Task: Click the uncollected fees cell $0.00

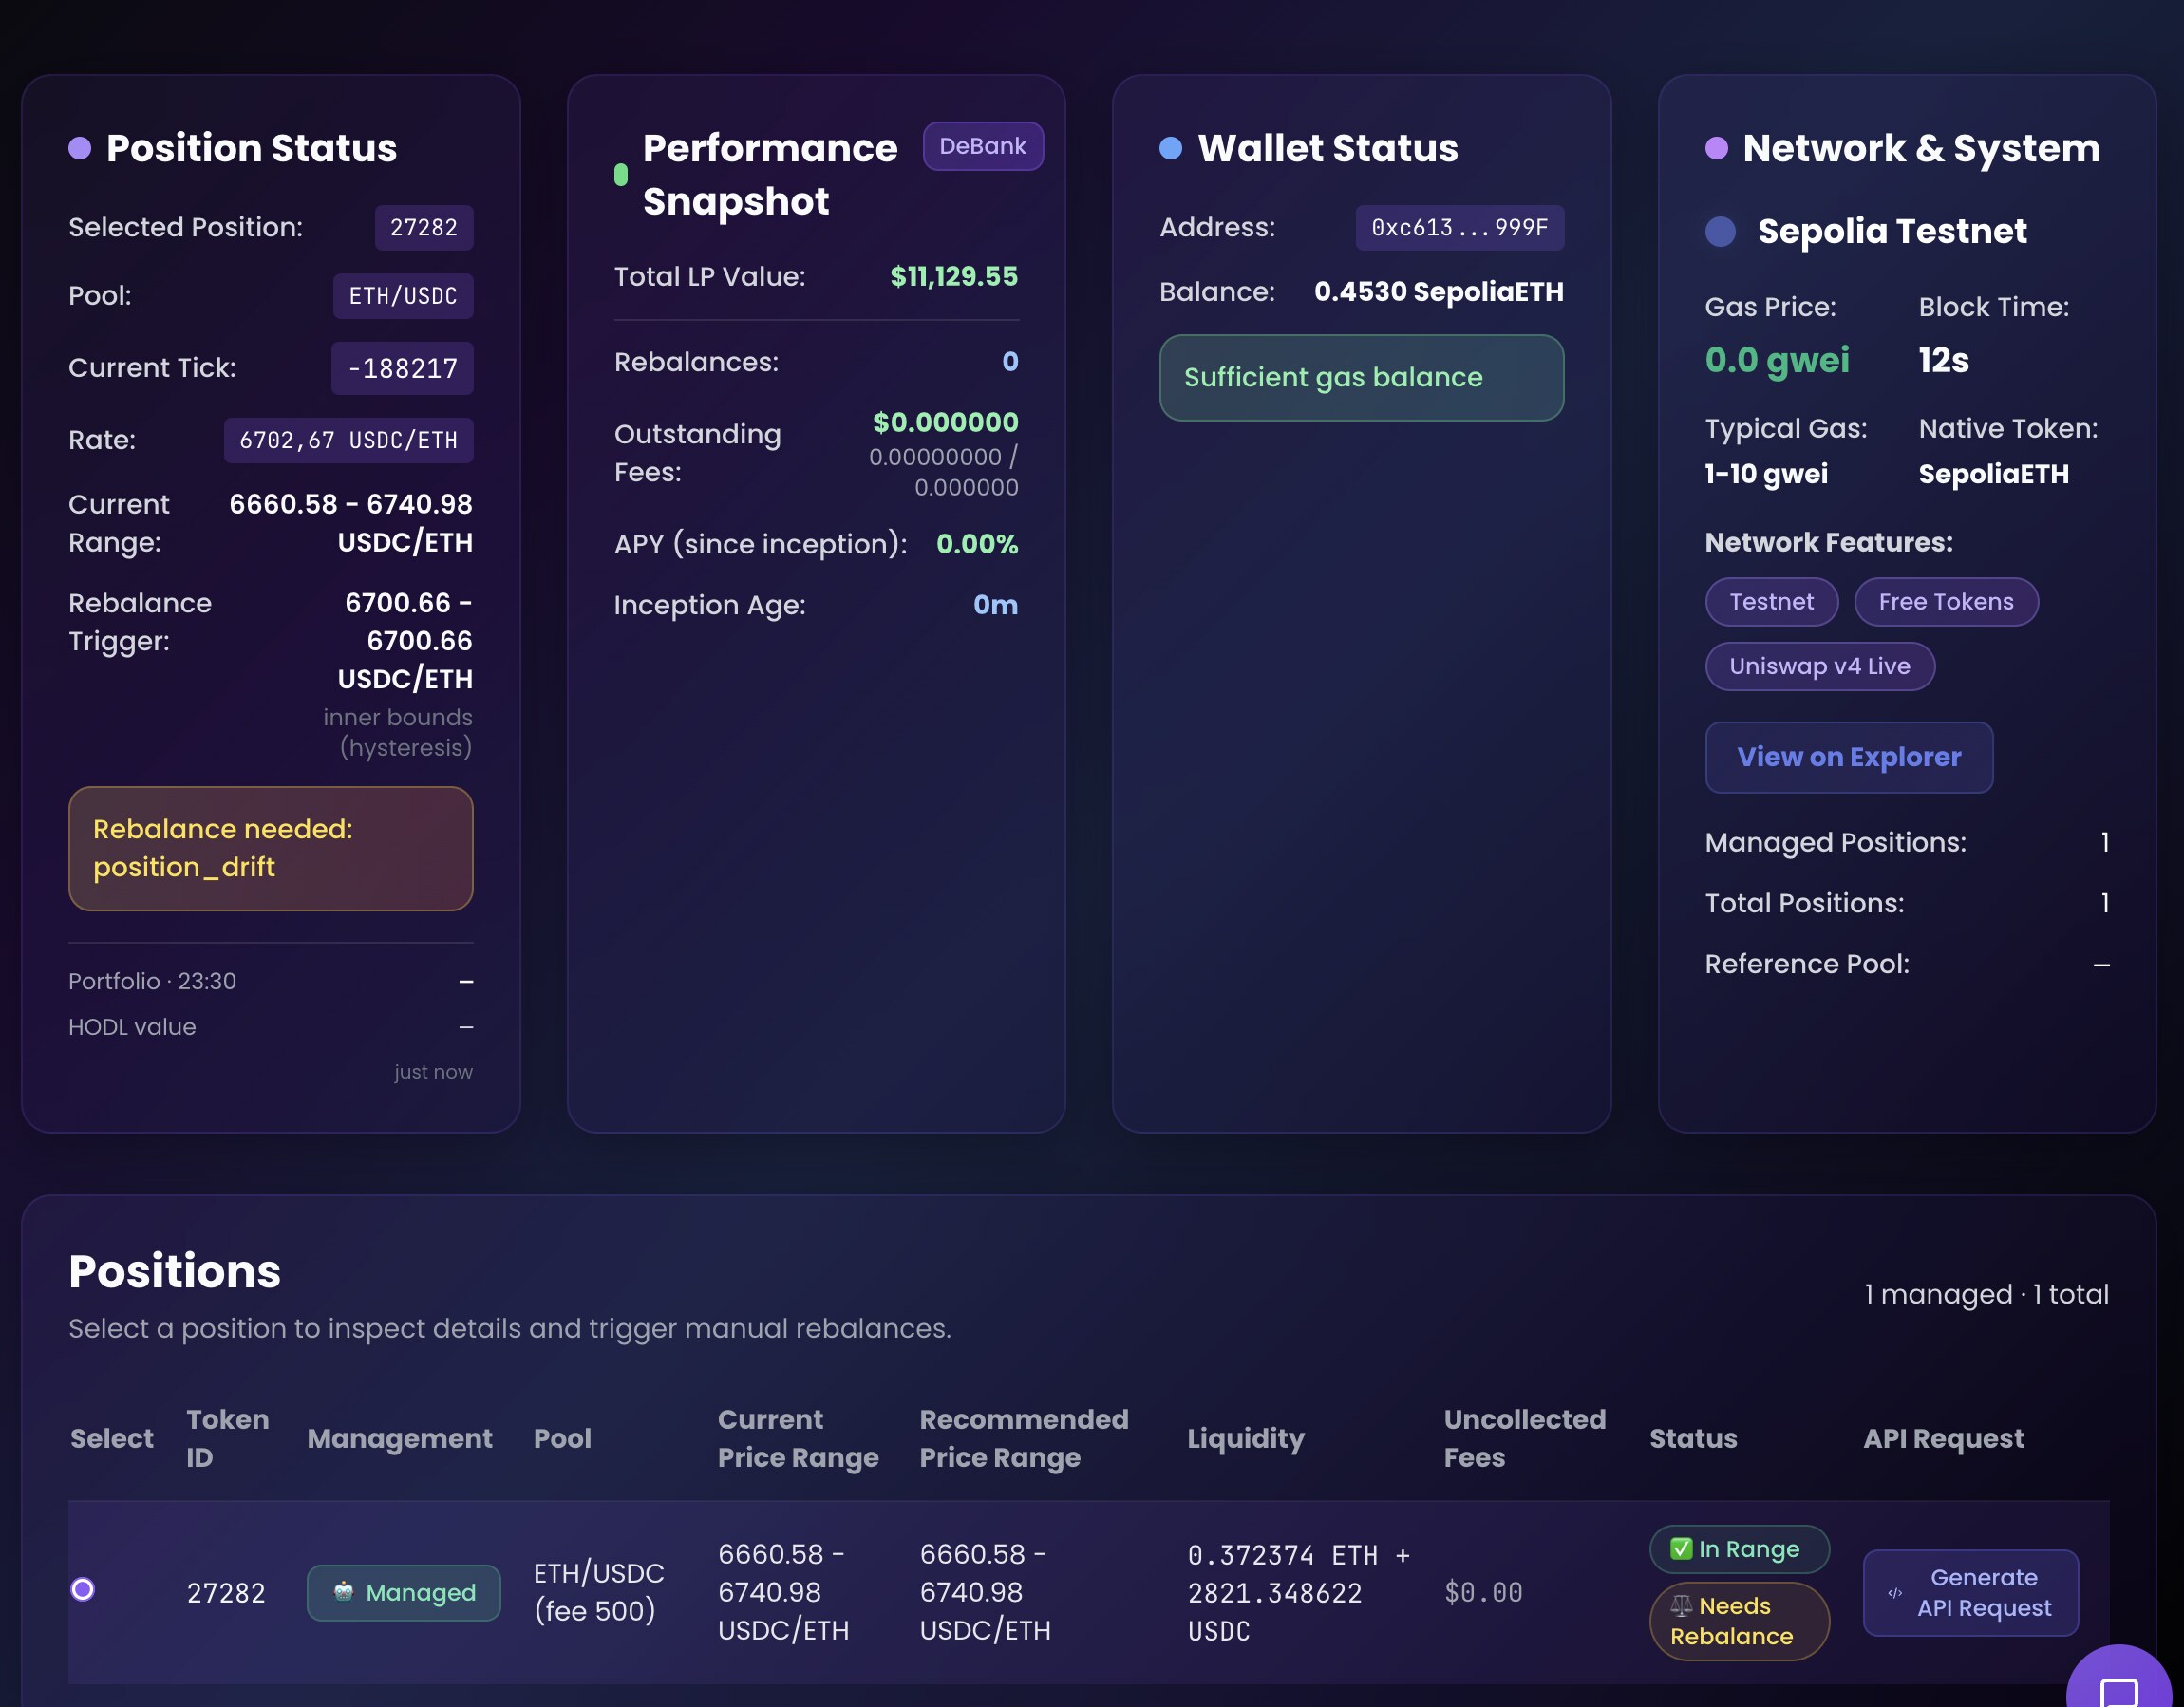Action: [1483, 1592]
